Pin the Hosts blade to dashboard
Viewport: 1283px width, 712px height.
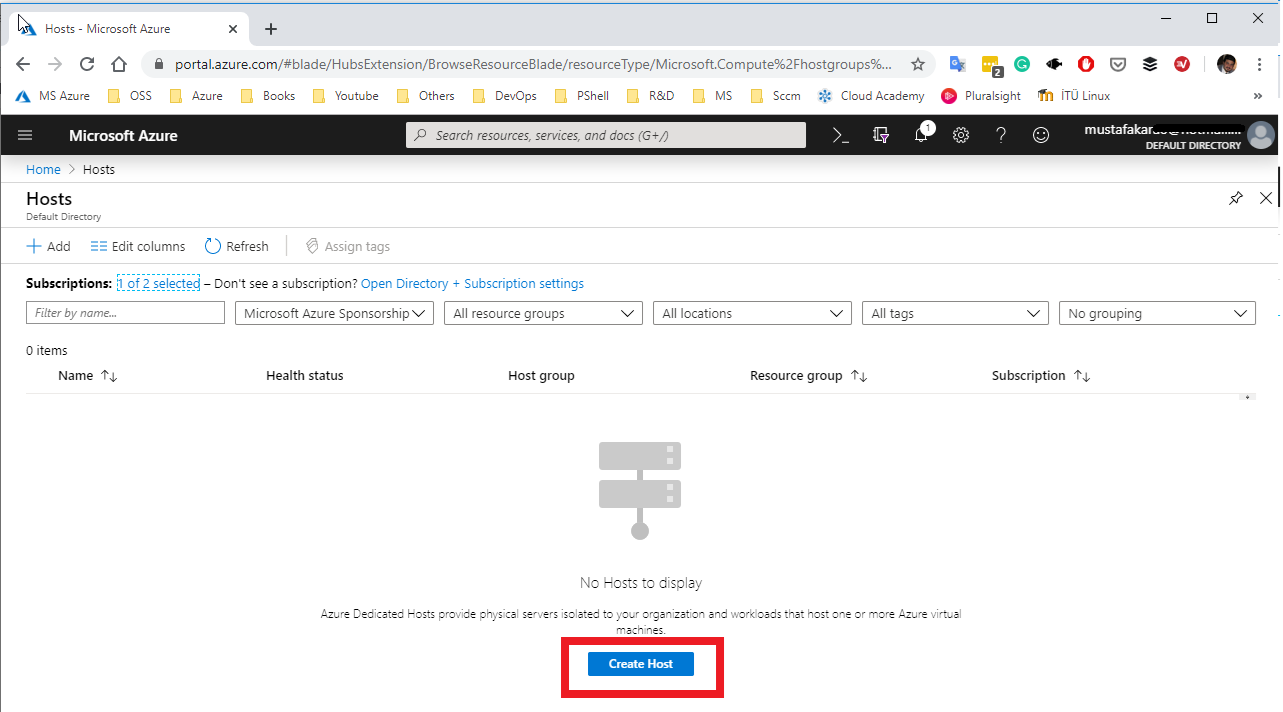pyautogui.click(x=1236, y=198)
